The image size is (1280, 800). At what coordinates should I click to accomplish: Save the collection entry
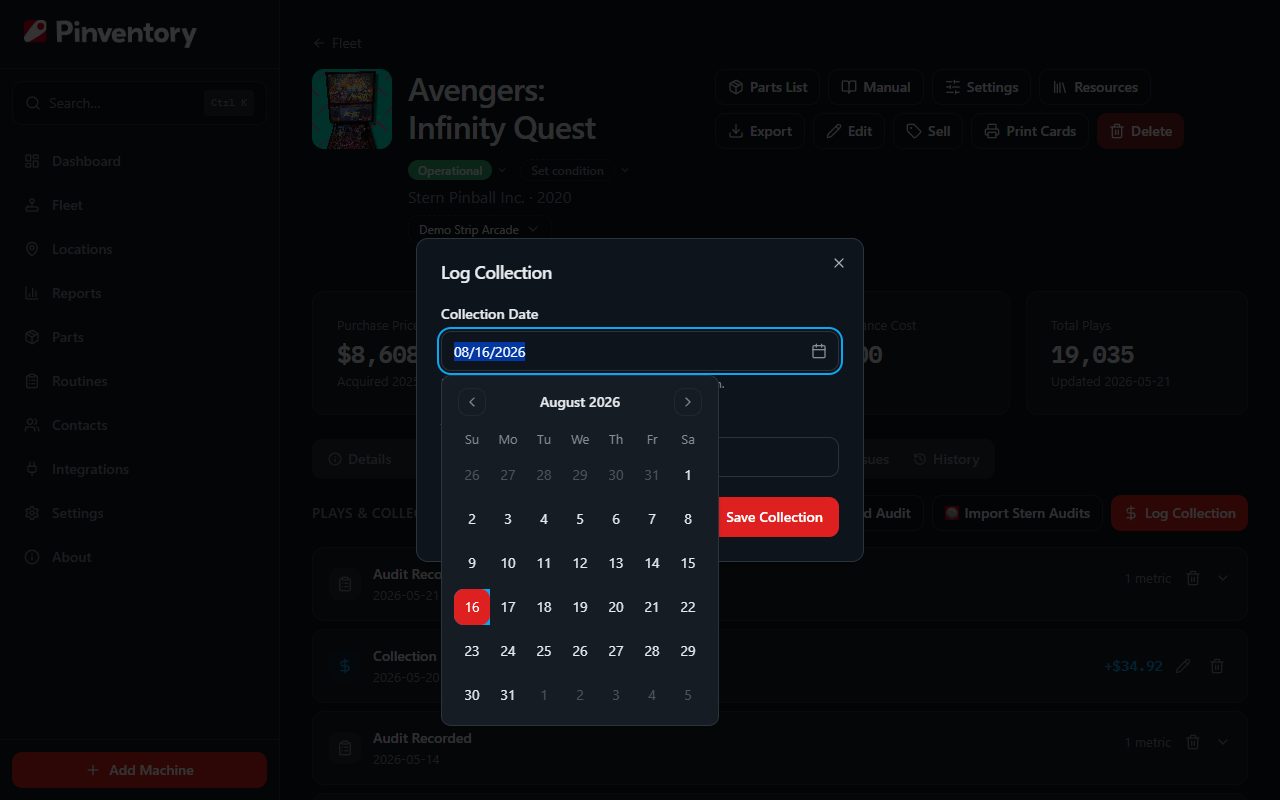(x=774, y=517)
